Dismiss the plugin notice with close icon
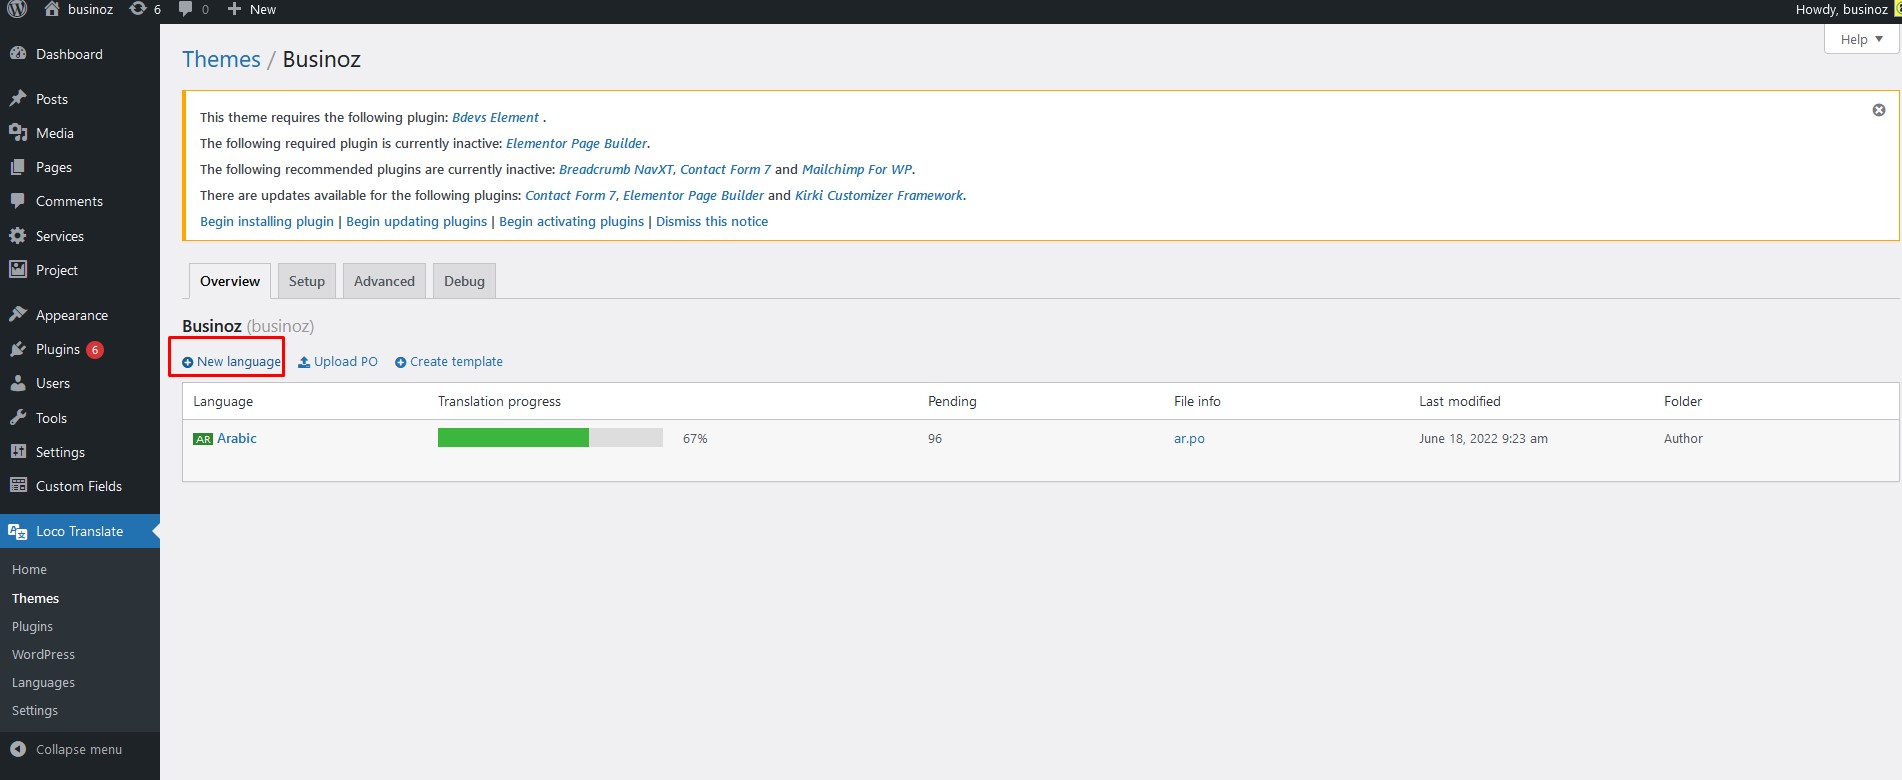This screenshot has height=780, width=1902. click(1878, 110)
